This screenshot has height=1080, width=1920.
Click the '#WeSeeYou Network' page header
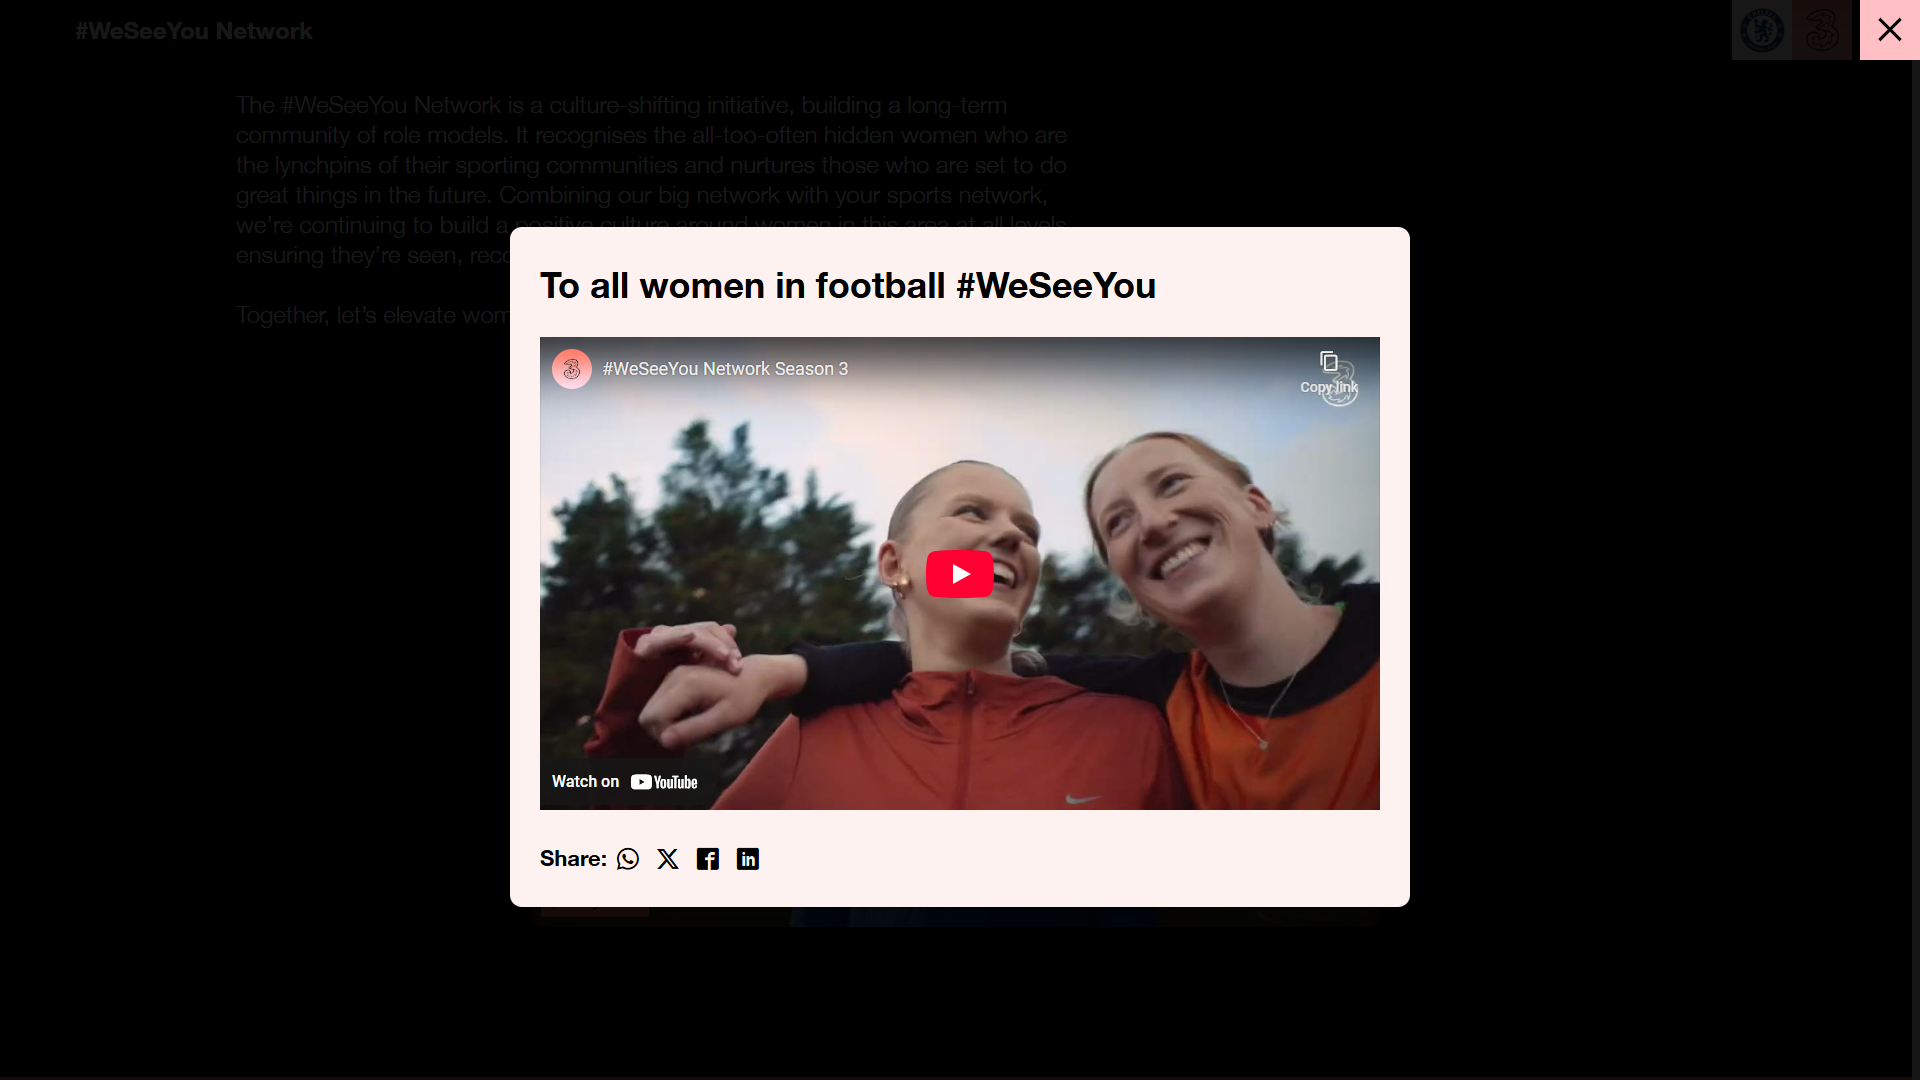(194, 31)
